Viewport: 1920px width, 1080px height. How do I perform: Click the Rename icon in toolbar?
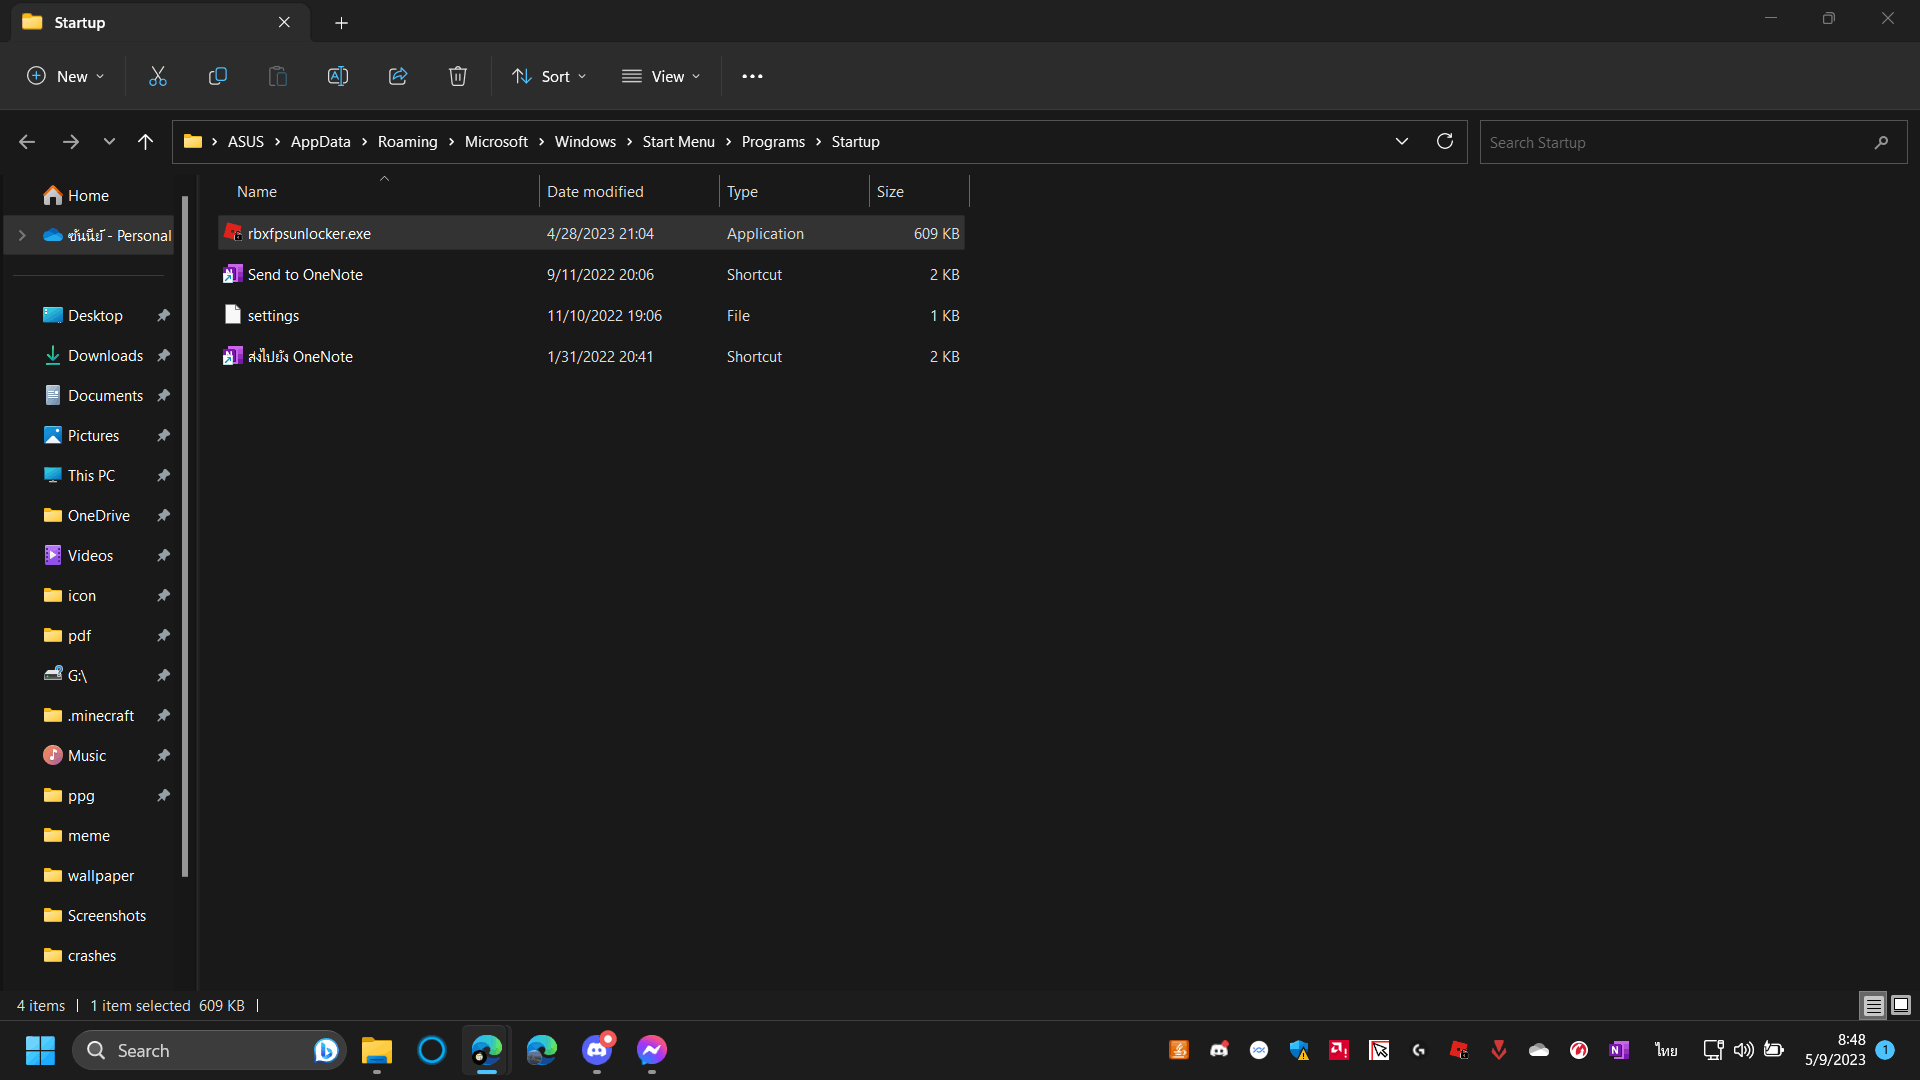338,76
